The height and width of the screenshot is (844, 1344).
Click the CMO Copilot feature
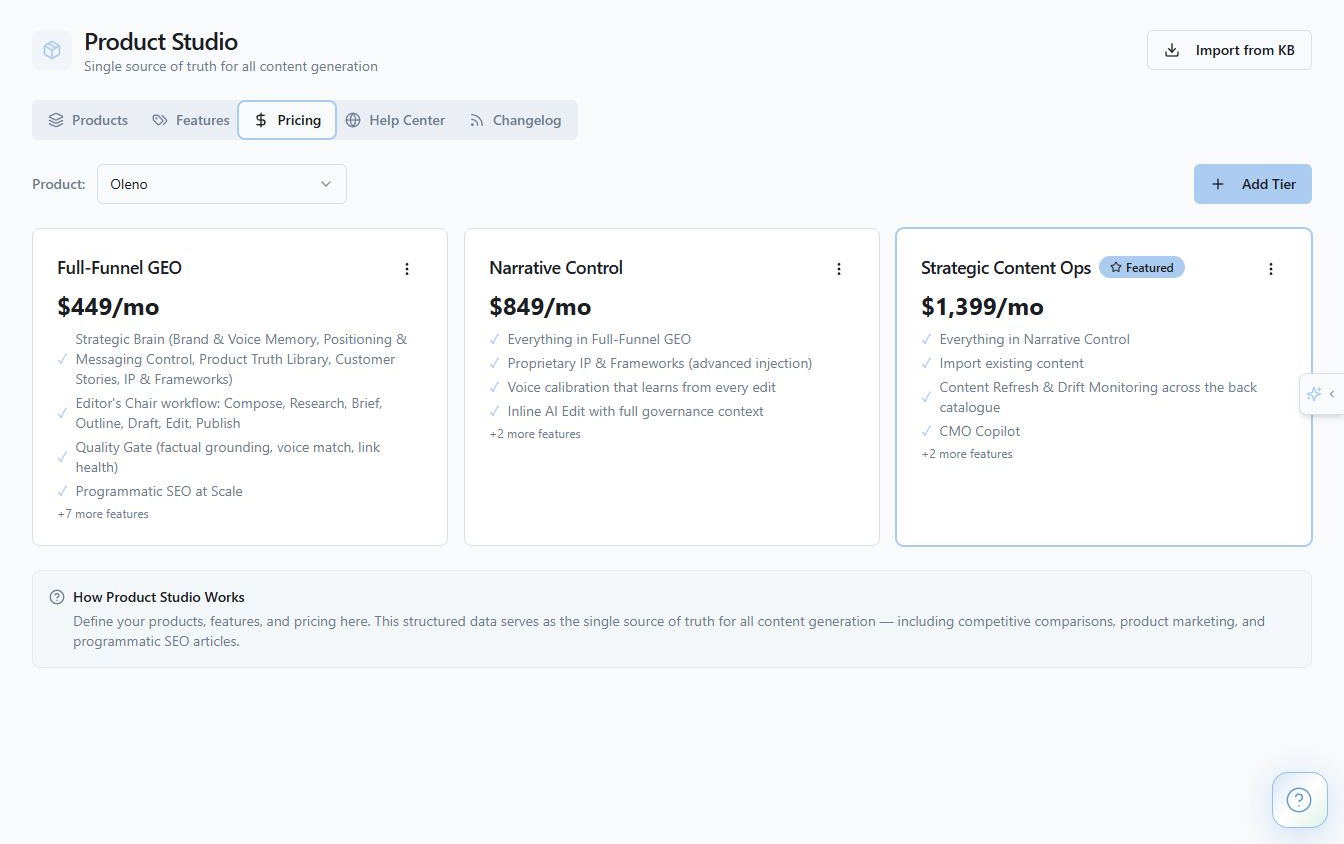[980, 431]
